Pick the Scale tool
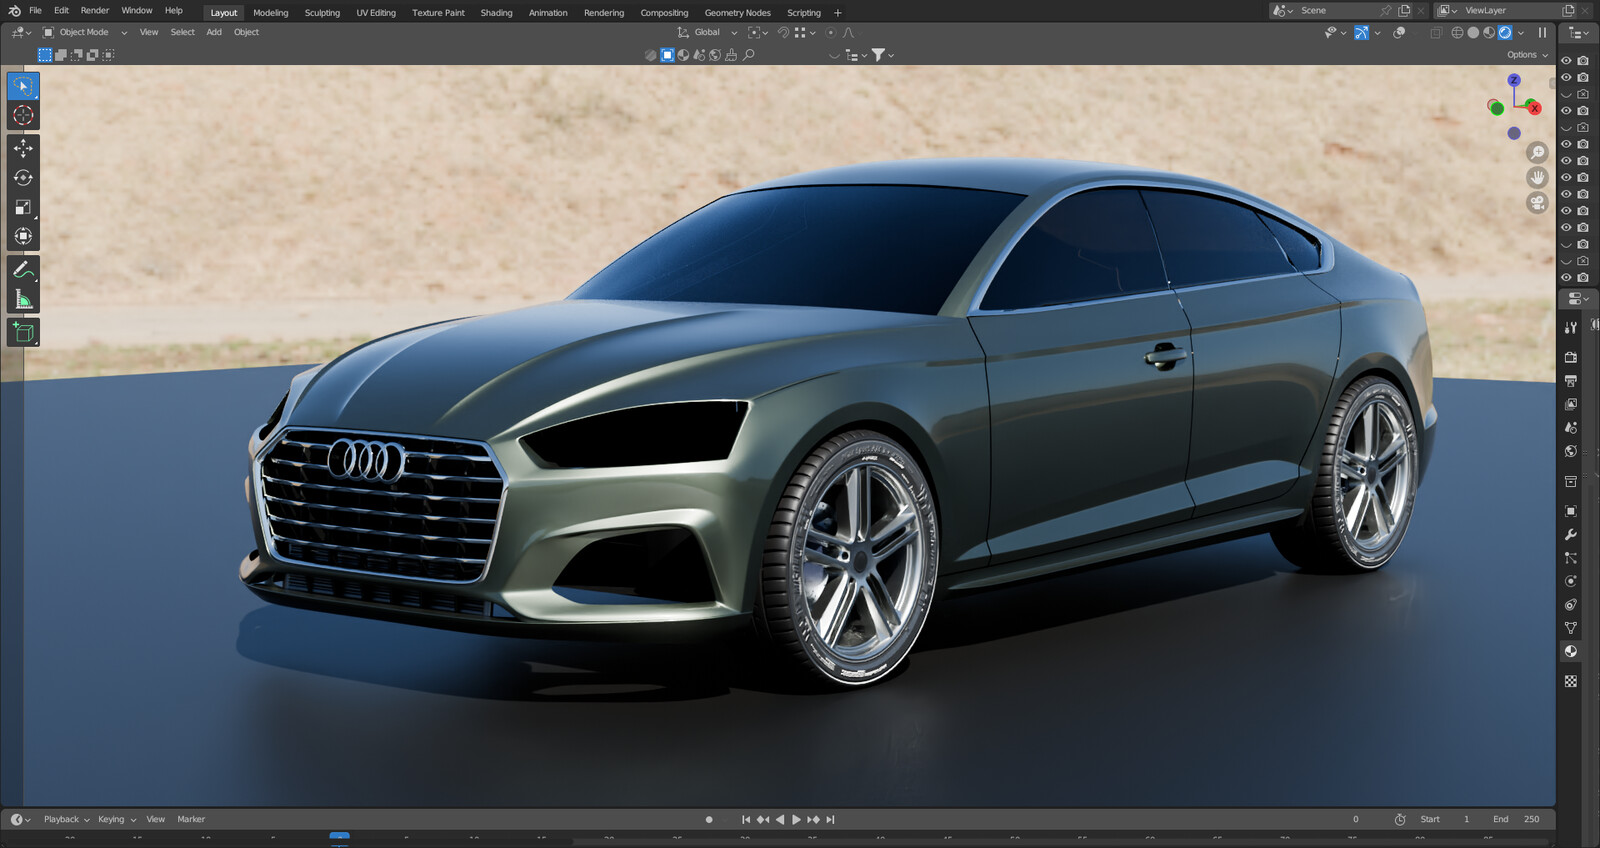 click(x=23, y=207)
